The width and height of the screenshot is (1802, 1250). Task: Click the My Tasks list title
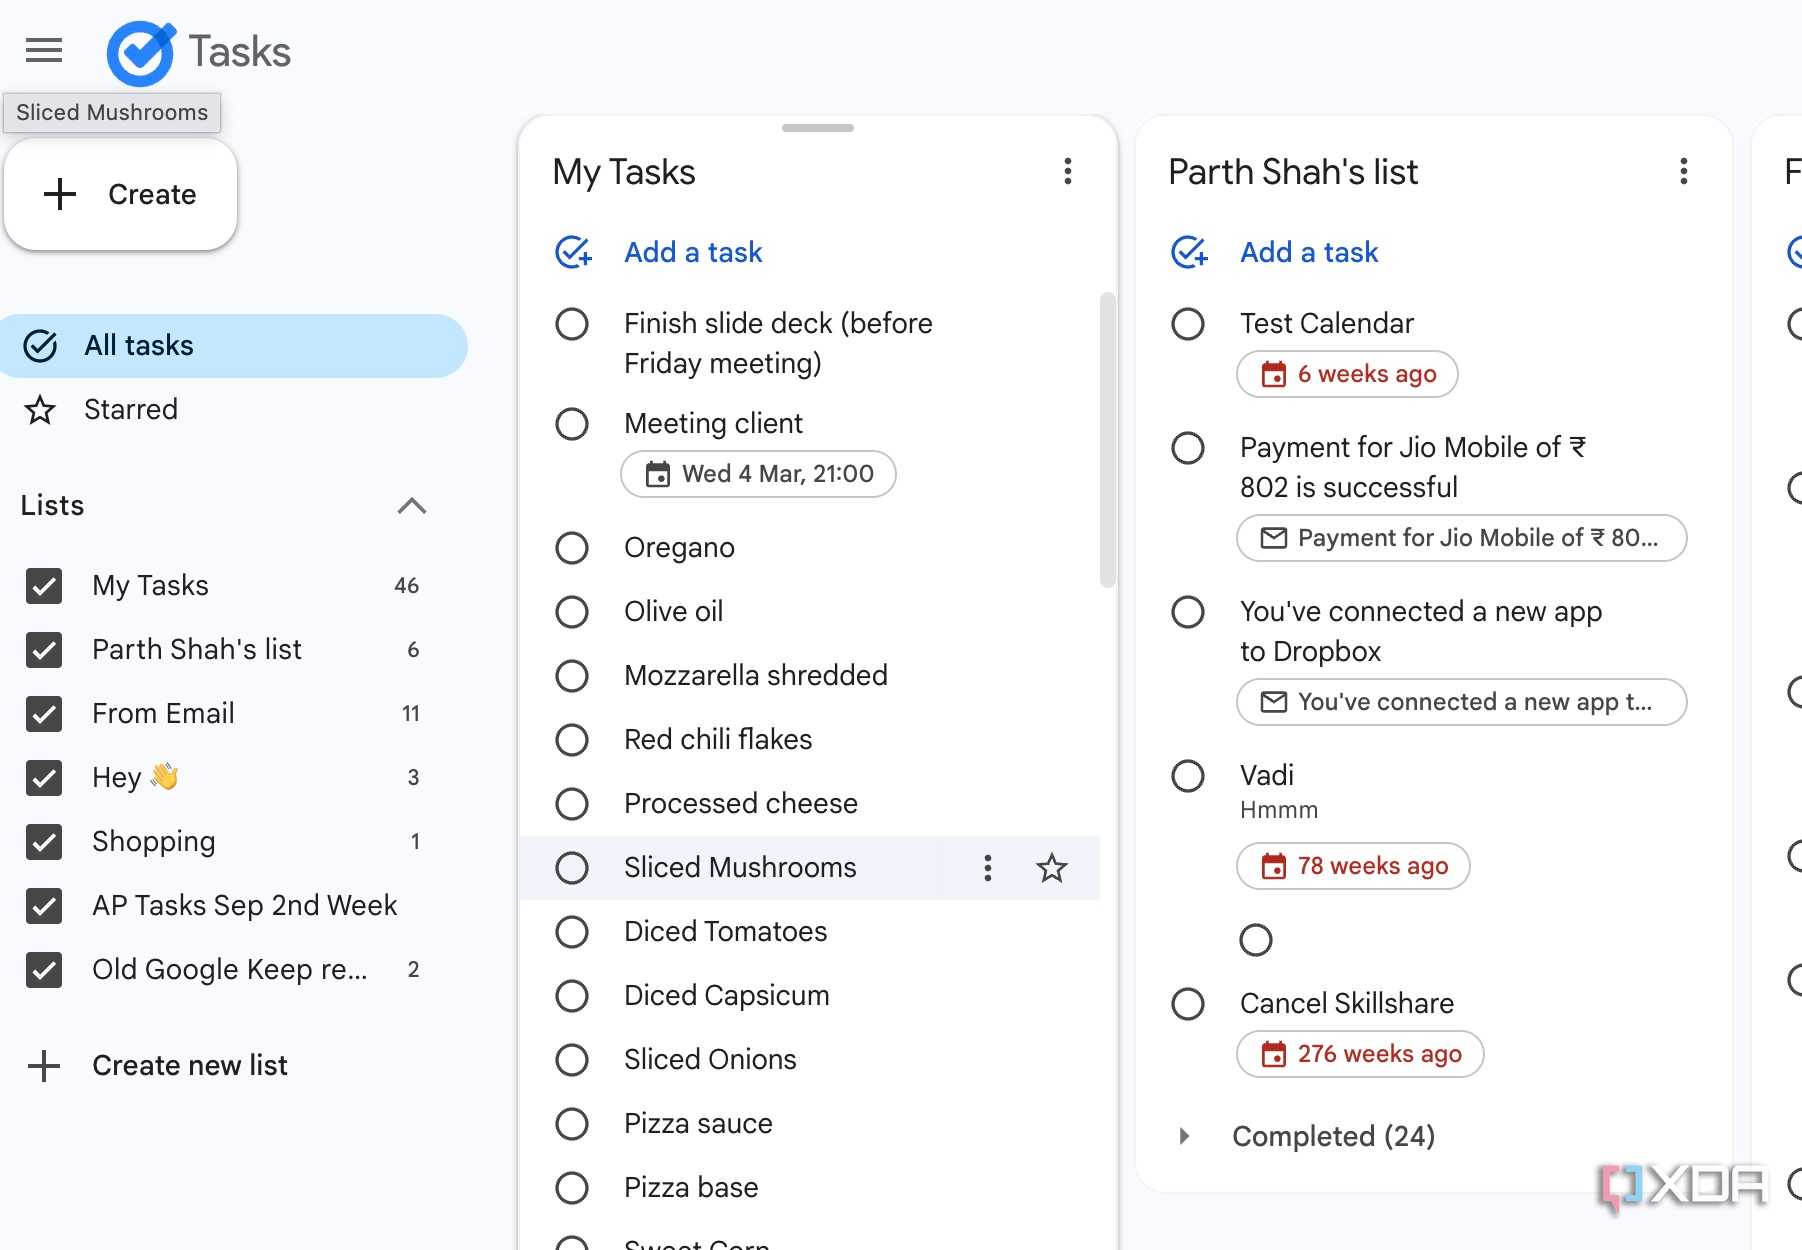click(x=624, y=172)
